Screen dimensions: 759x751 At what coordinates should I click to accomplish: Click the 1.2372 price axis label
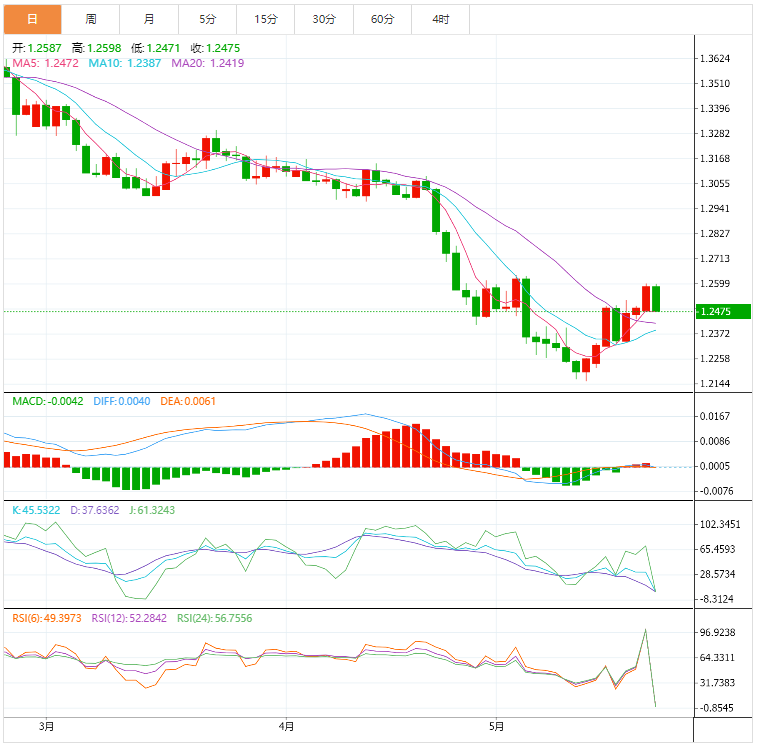coord(715,334)
